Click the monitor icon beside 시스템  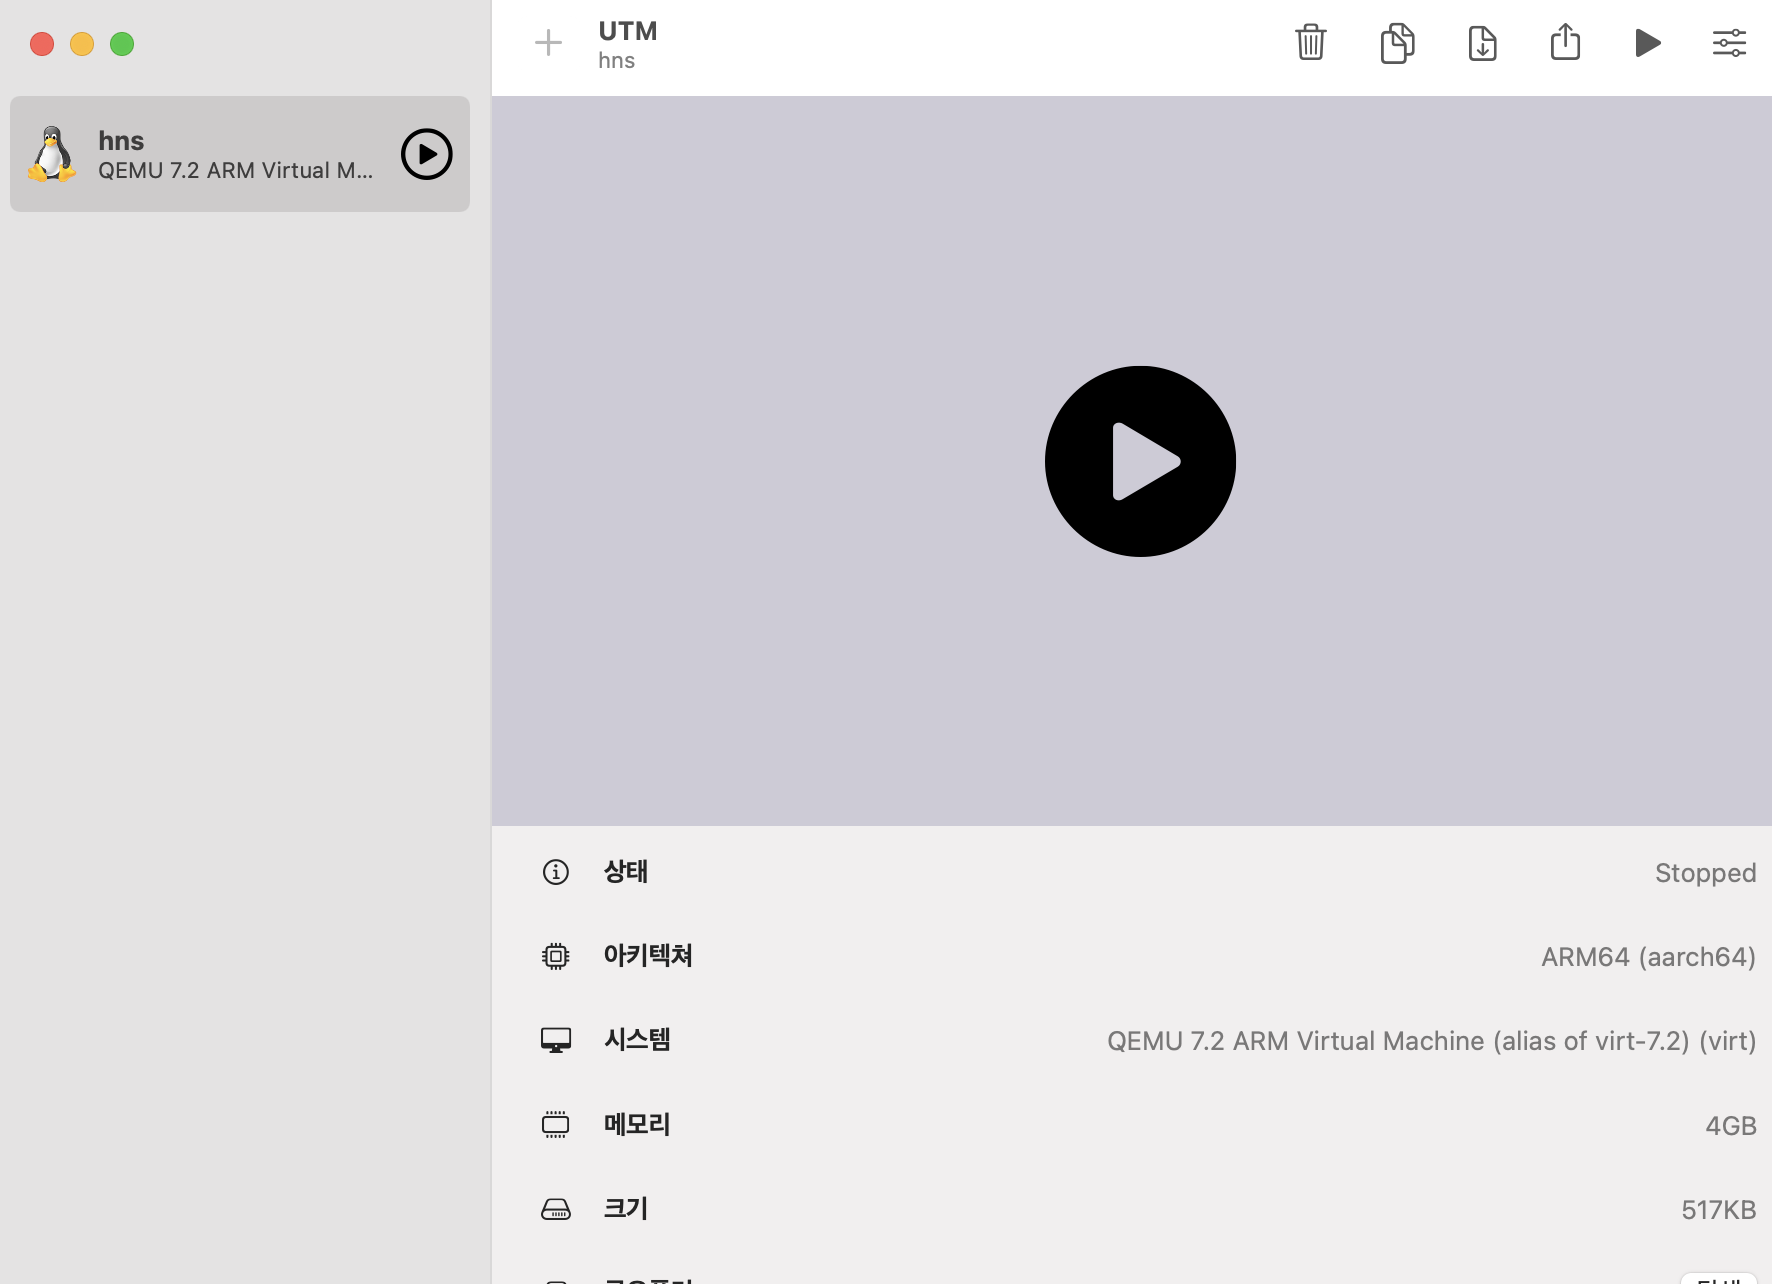coord(556,1040)
